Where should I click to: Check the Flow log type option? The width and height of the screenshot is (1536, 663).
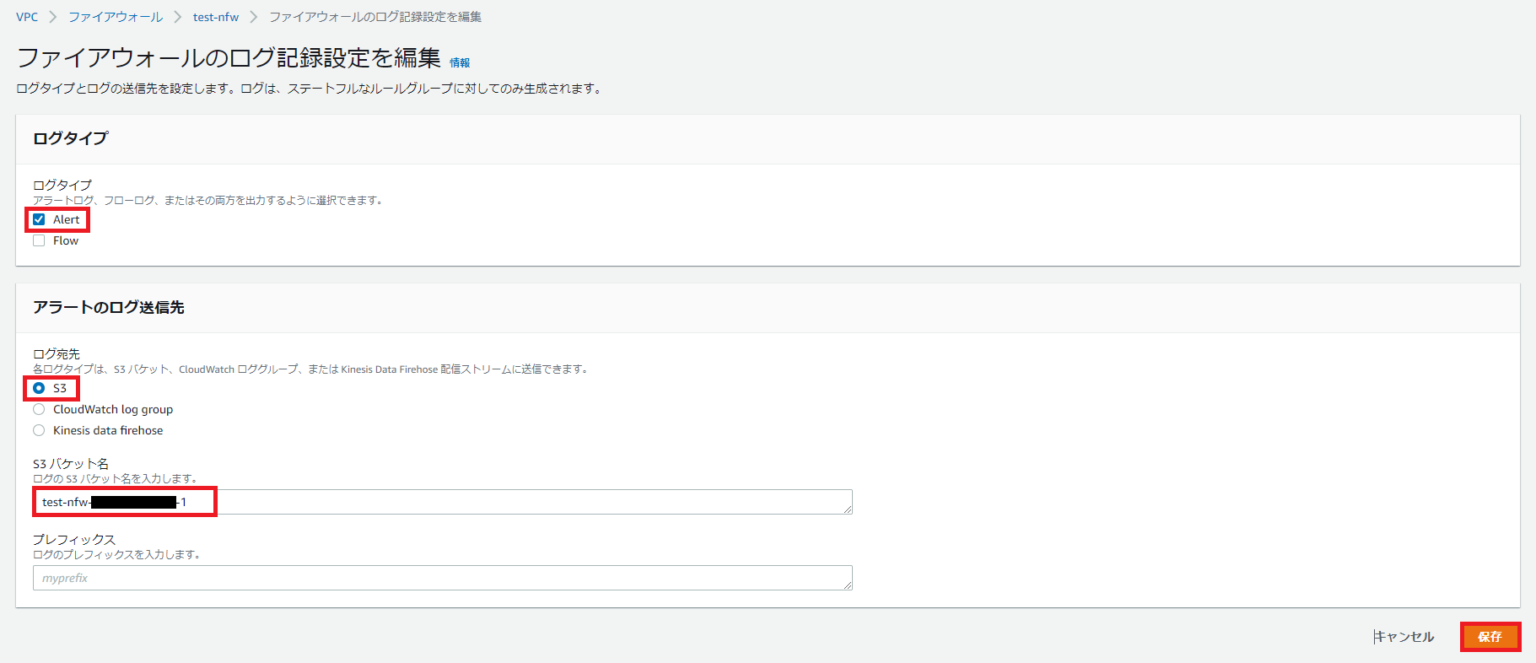(38, 240)
